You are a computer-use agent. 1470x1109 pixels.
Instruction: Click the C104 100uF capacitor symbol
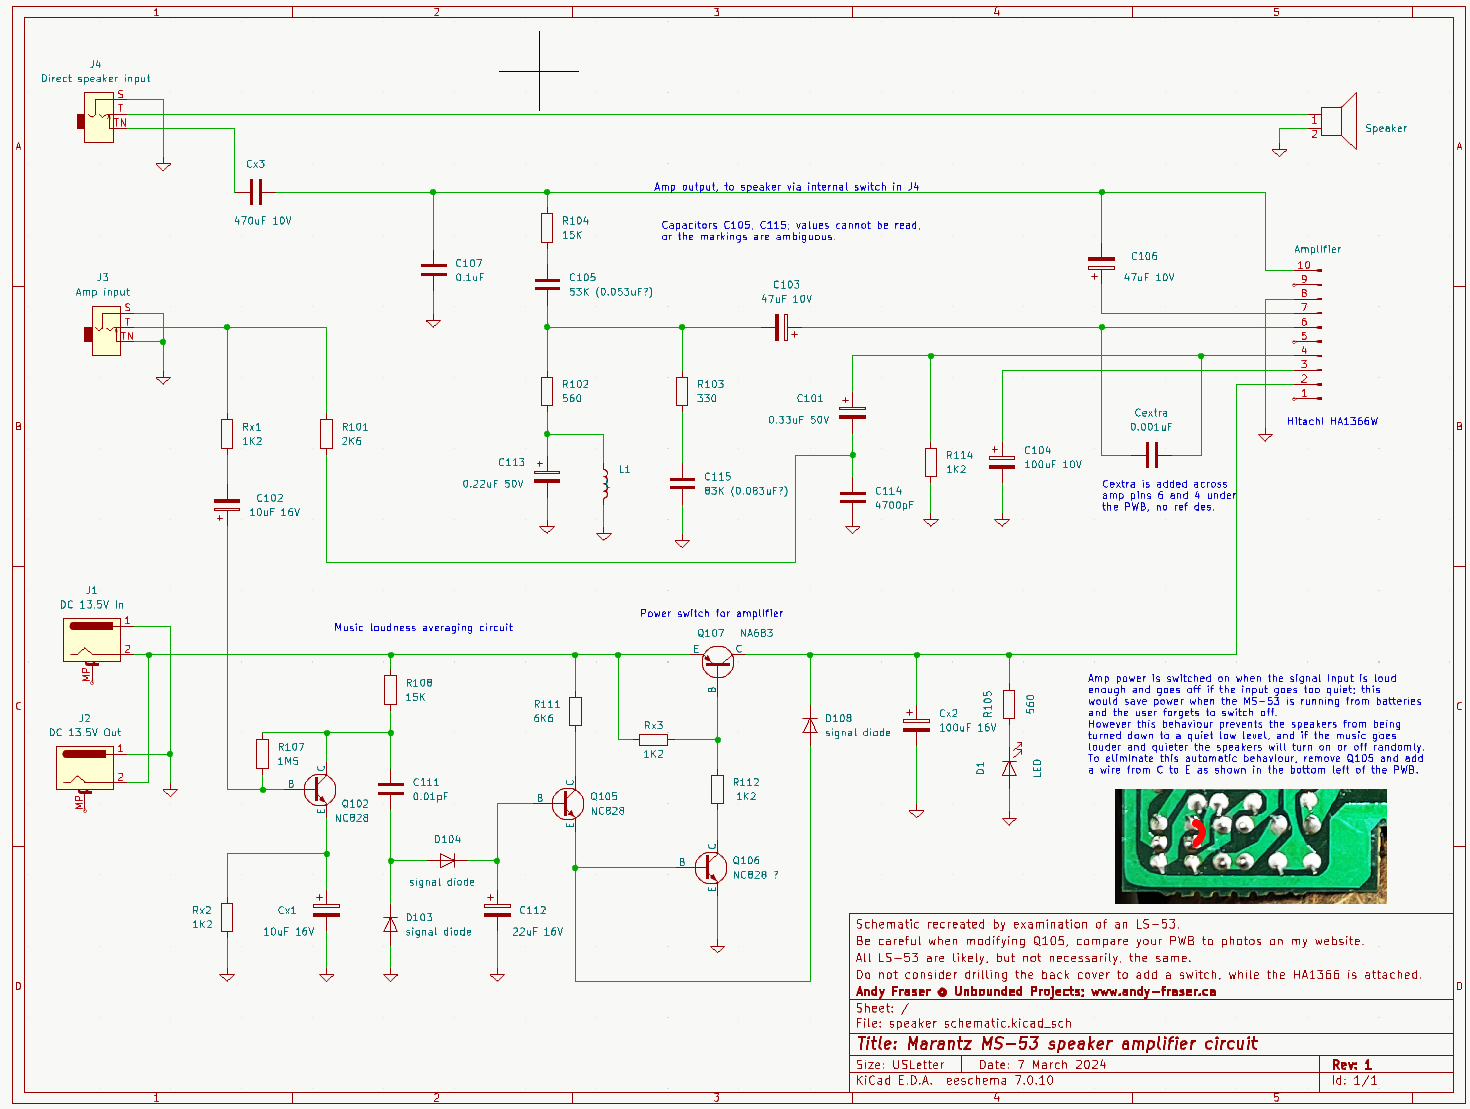tap(1002, 461)
